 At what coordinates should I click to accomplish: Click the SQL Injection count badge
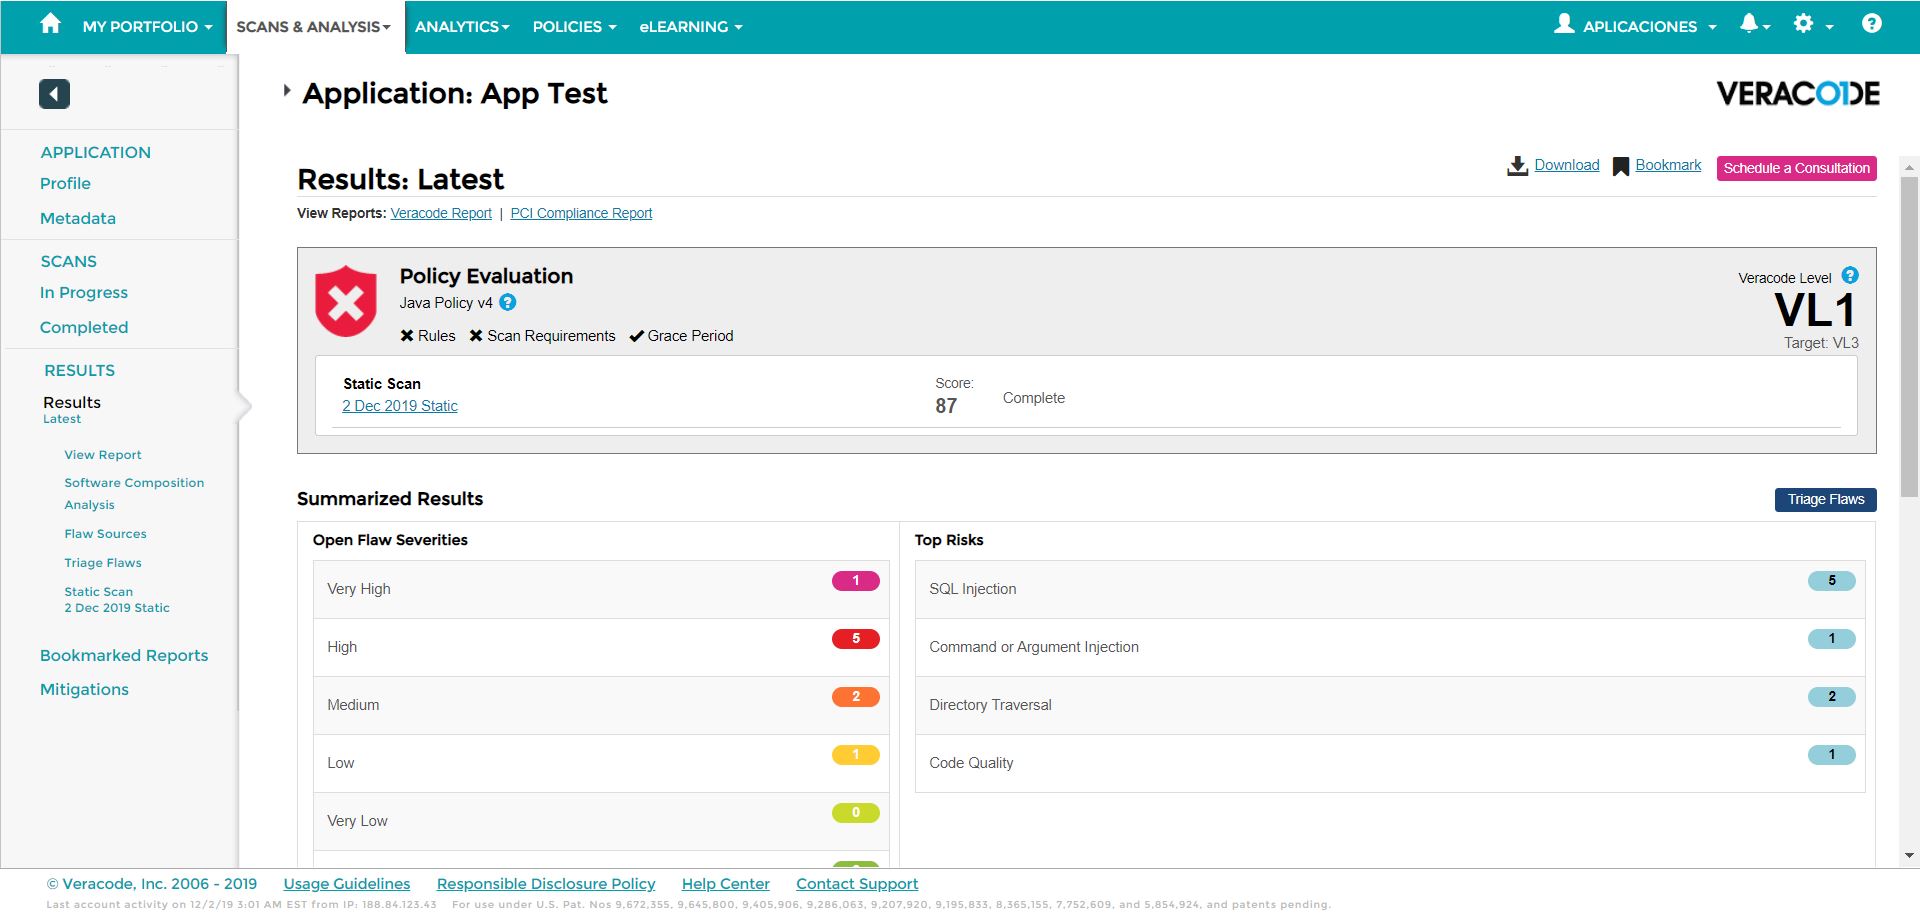[1831, 581]
